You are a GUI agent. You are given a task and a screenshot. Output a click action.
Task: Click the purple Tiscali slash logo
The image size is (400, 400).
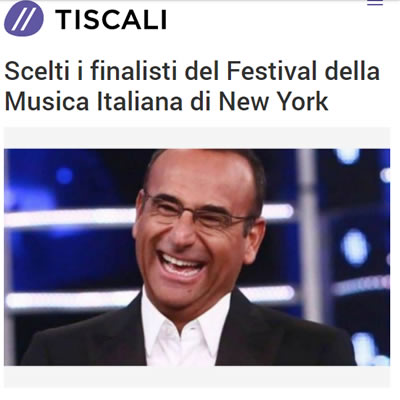coord(24,18)
